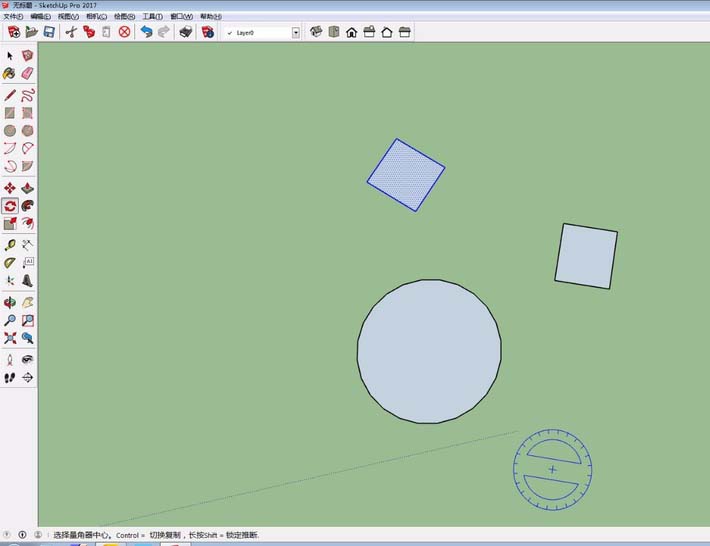Image resolution: width=710 pixels, height=546 pixels.
Task: Open the 文件(F) menu
Action: point(13,17)
